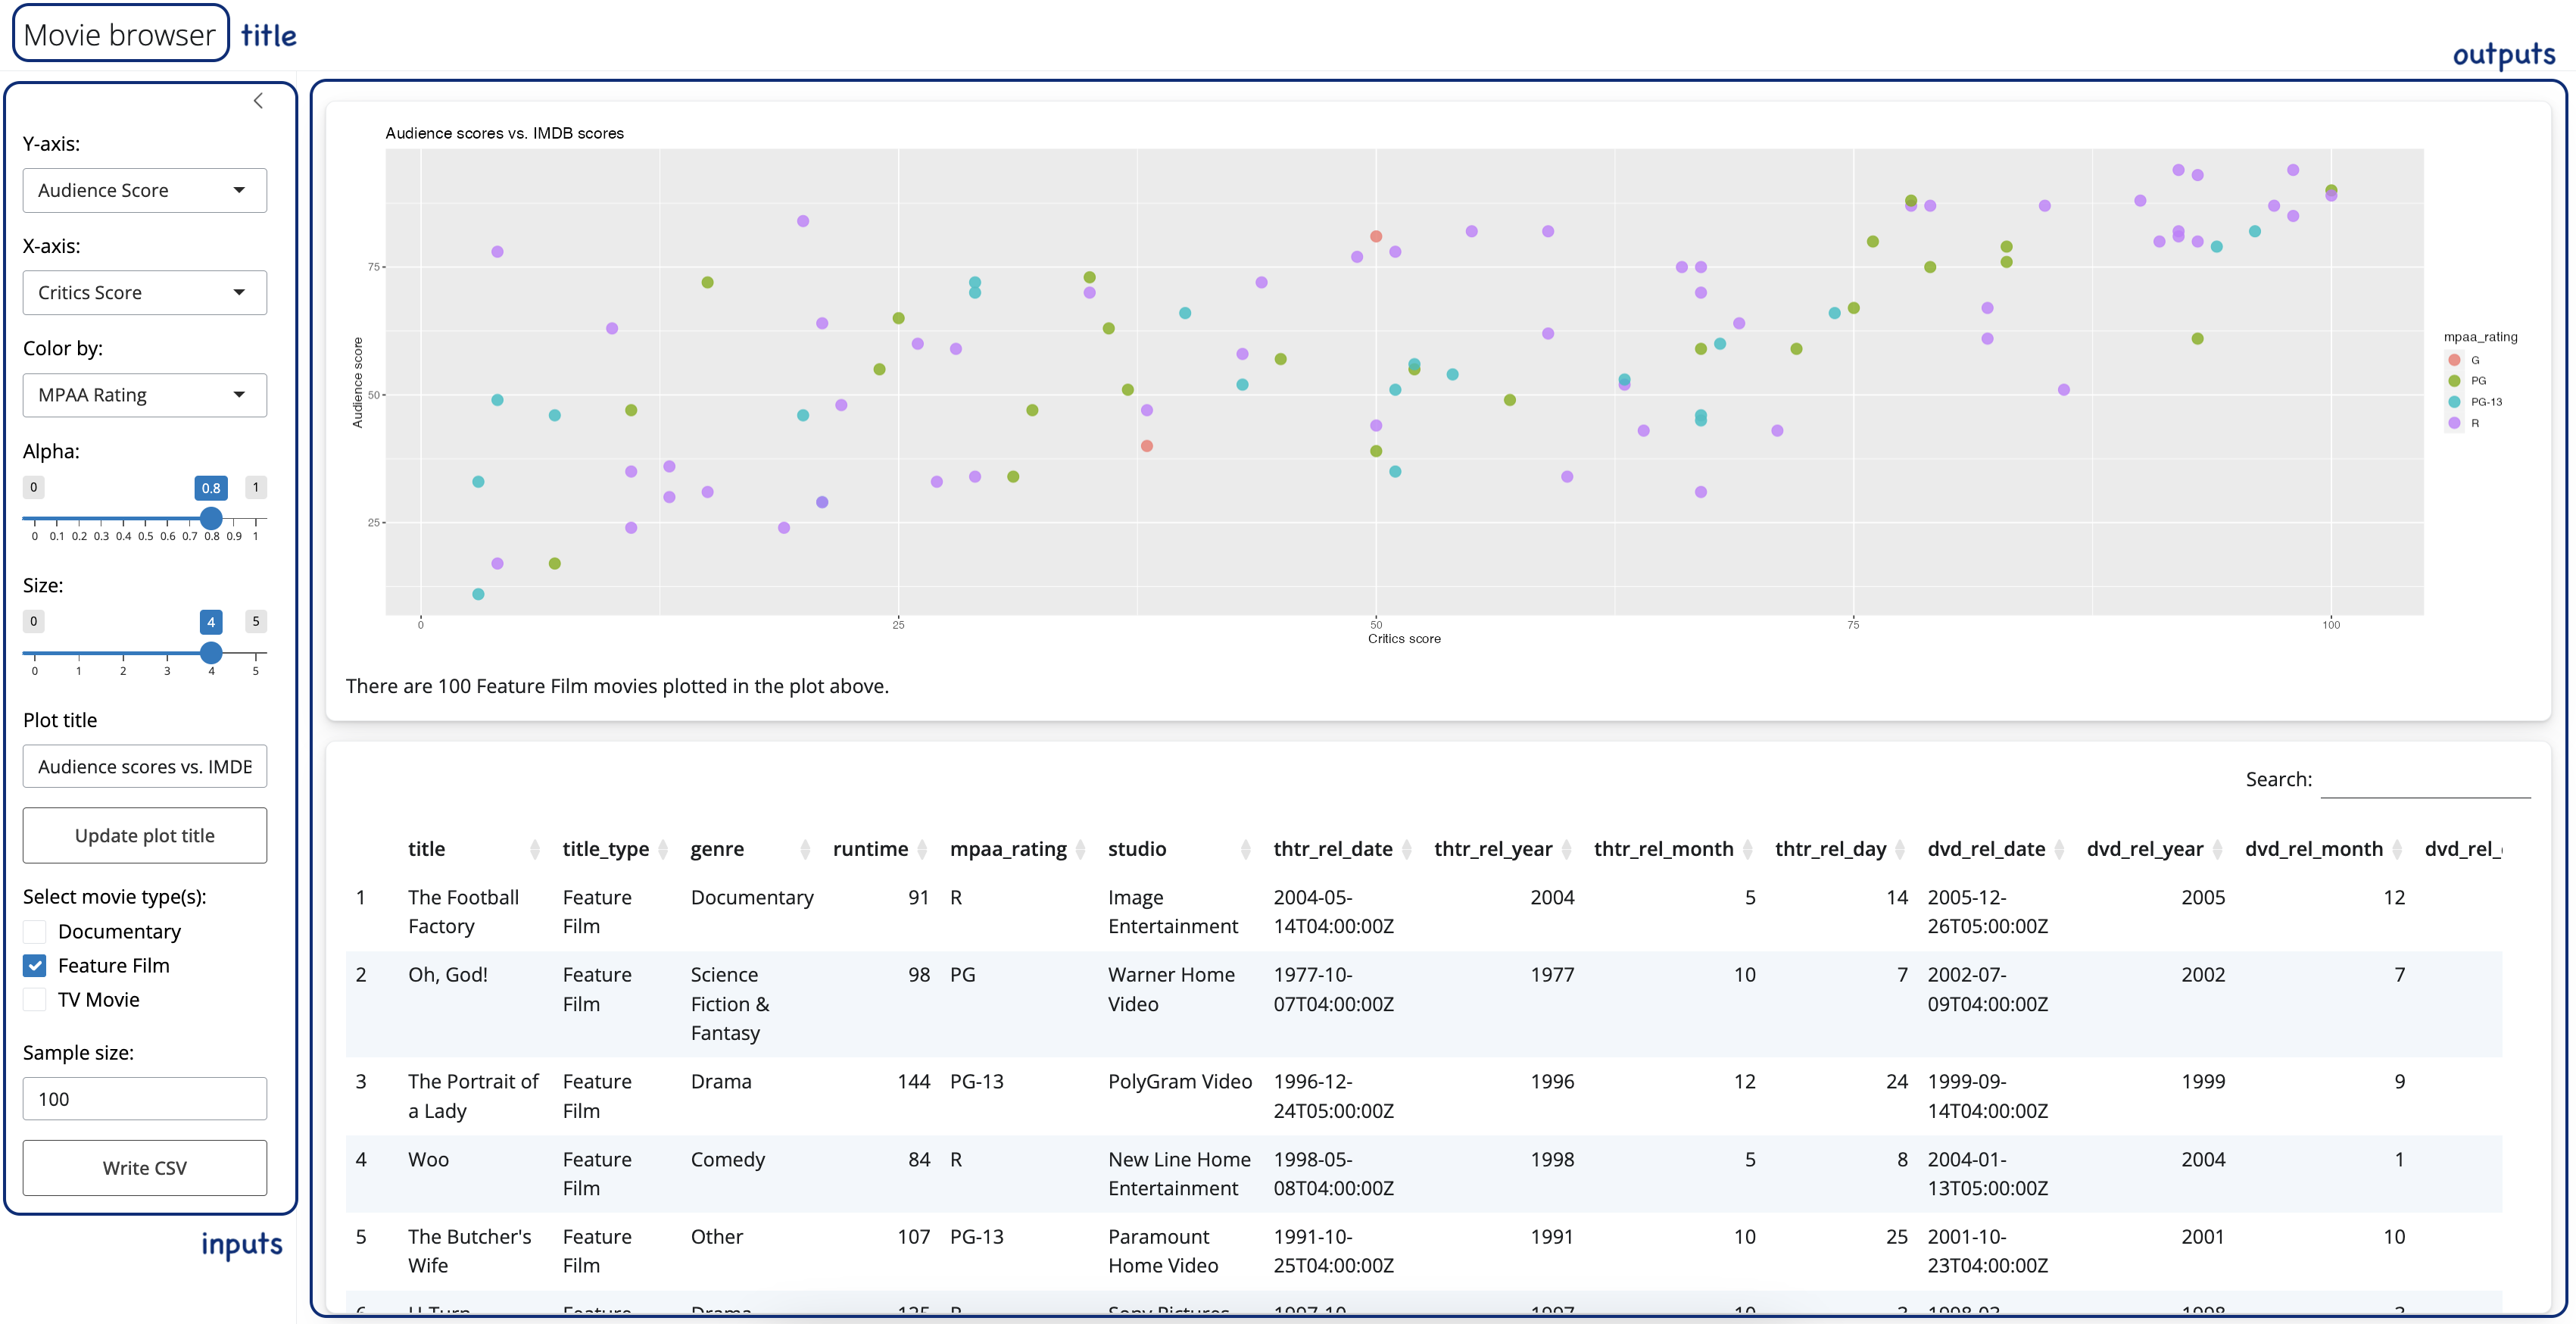Open the Y-axis Audience Score dropdown
This screenshot has height=1324, width=2576.
145,190
